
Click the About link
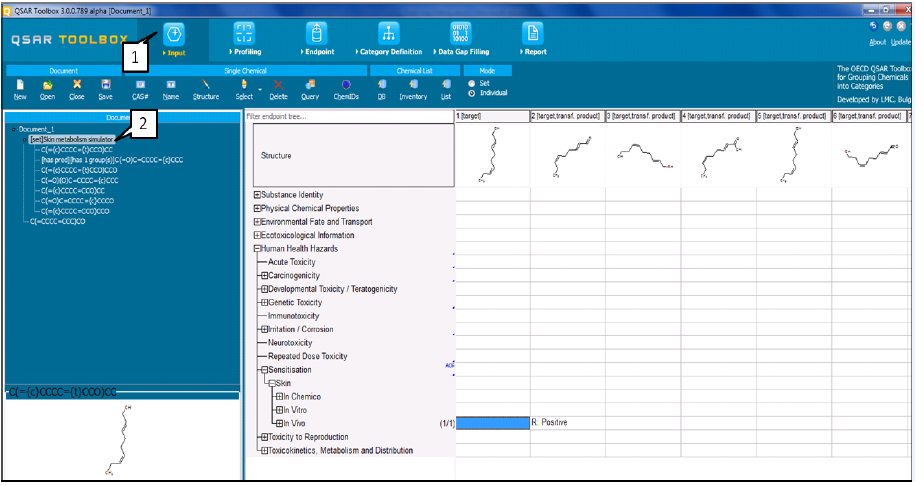877,42
